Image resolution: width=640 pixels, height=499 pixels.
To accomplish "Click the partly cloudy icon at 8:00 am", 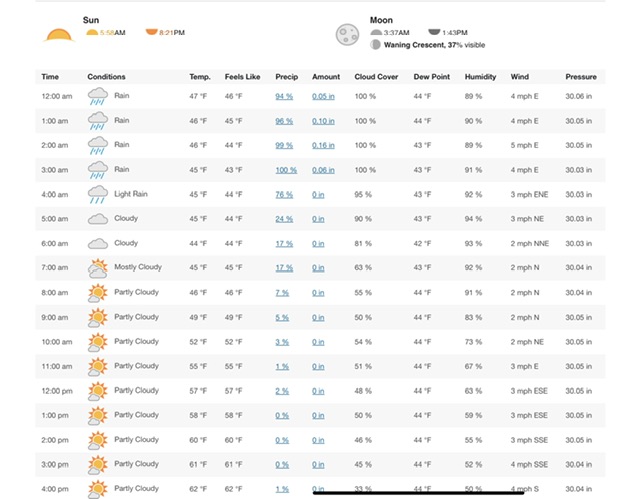I will pyautogui.click(x=98, y=293).
